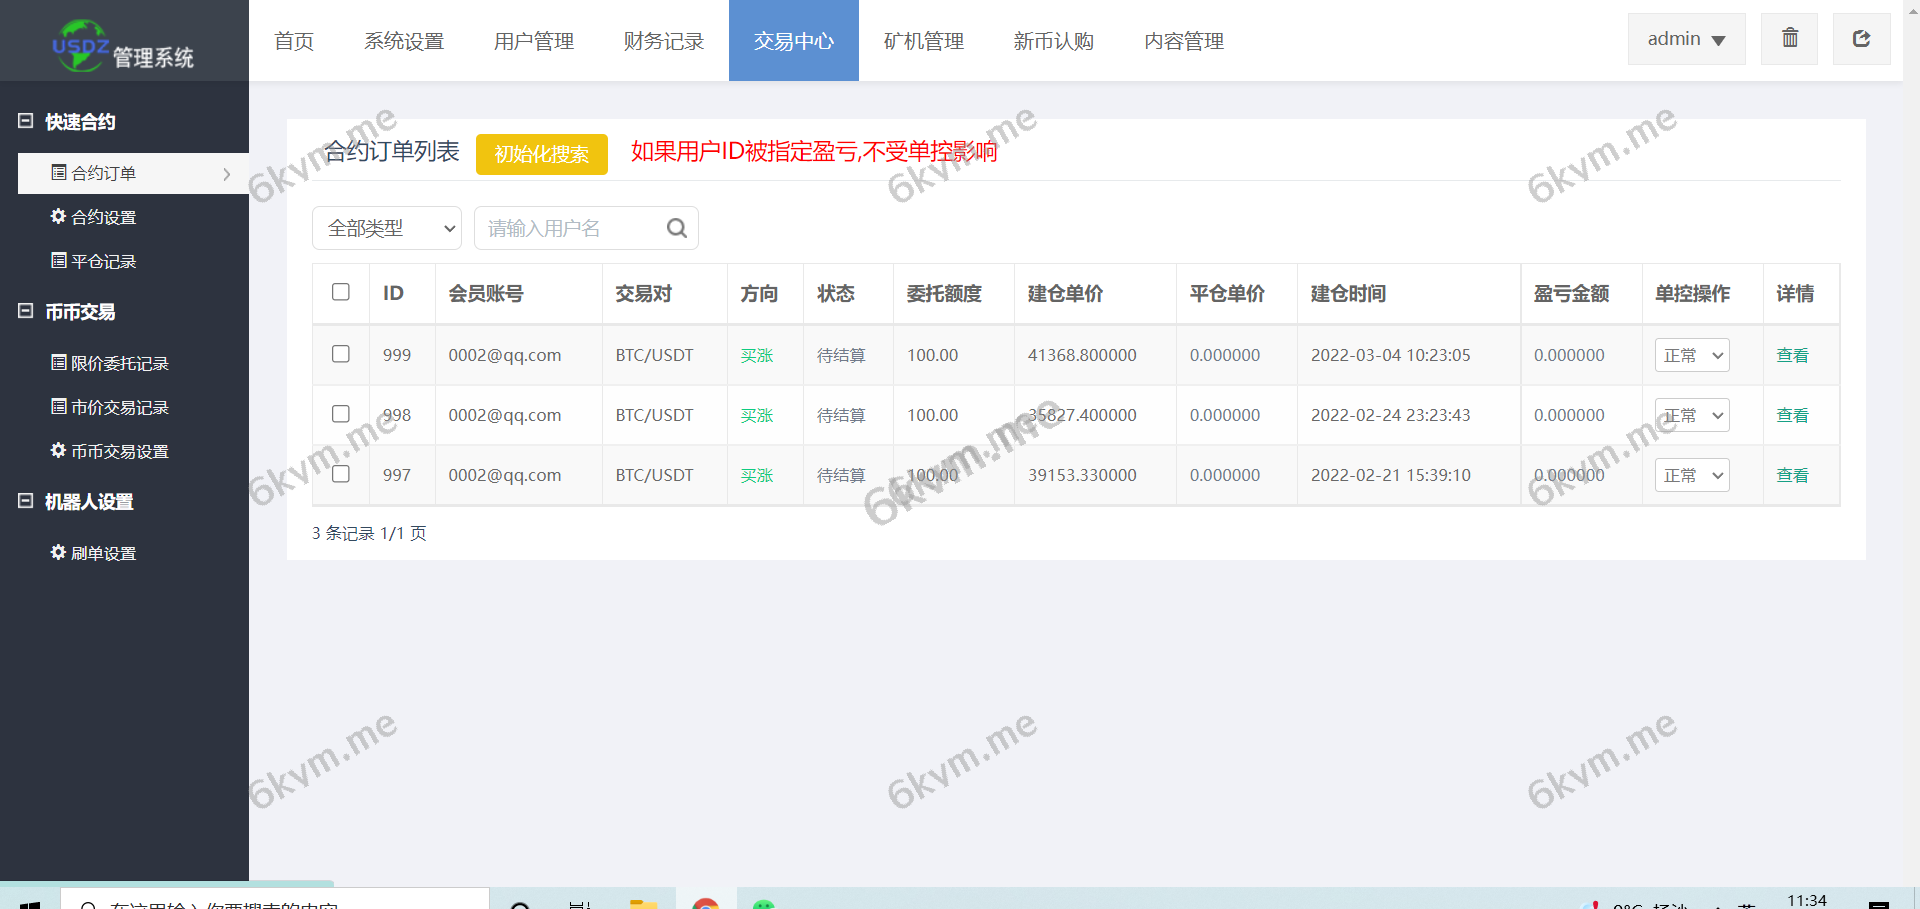Open 币币交易设置 via its gear icon
The height and width of the screenshot is (909, 1920).
pyautogui.click(x=57, y=451)
